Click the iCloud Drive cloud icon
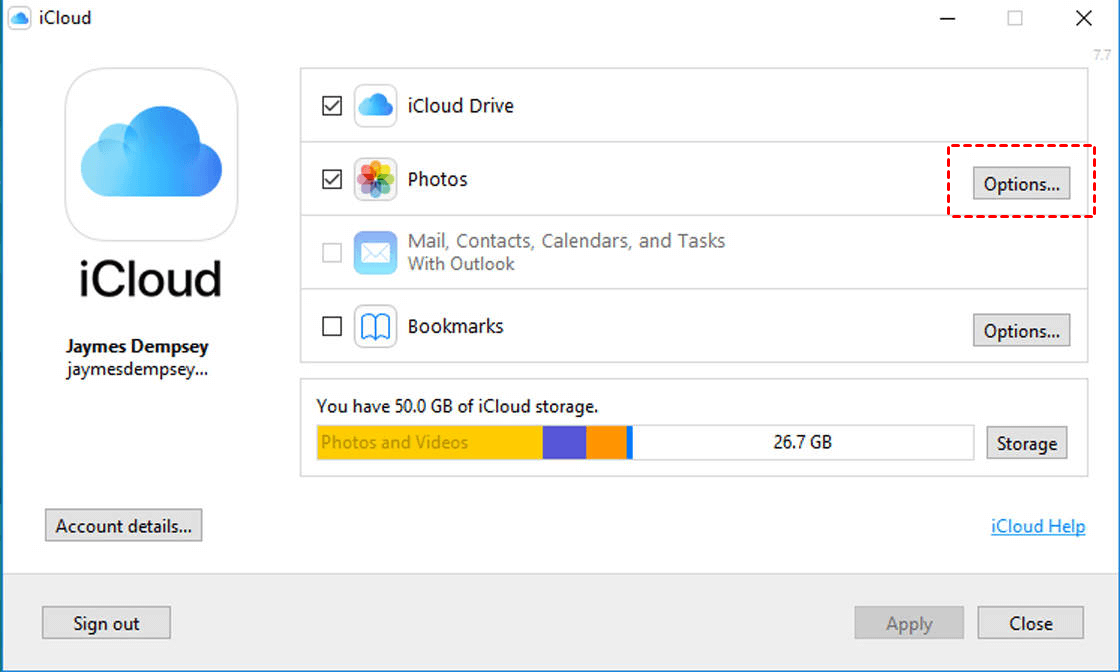The image size is (1120, 672). 376,105
